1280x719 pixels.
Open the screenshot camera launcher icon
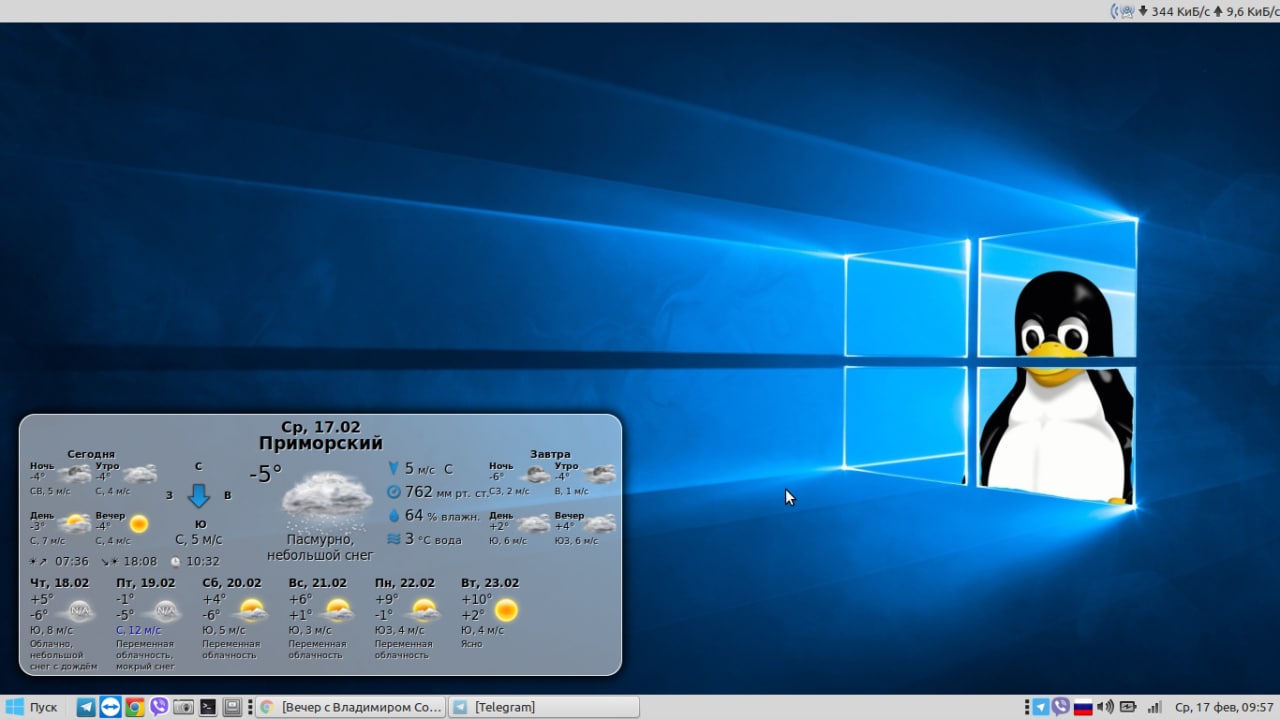(183, 707)
